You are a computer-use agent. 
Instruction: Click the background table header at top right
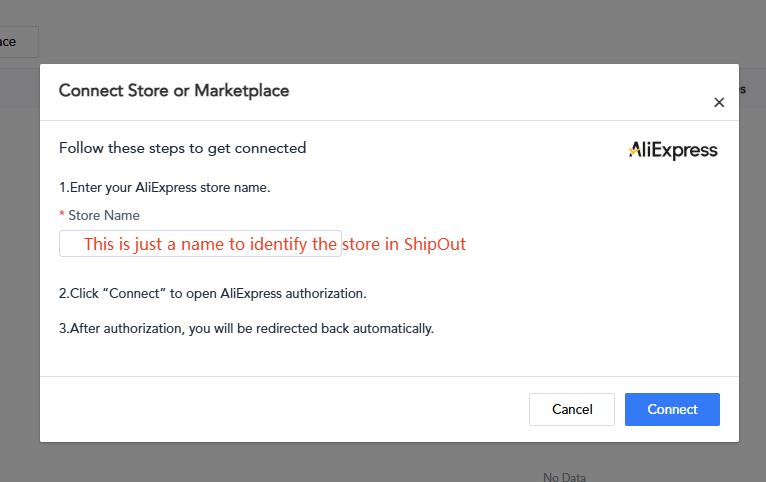coord(752,90)
